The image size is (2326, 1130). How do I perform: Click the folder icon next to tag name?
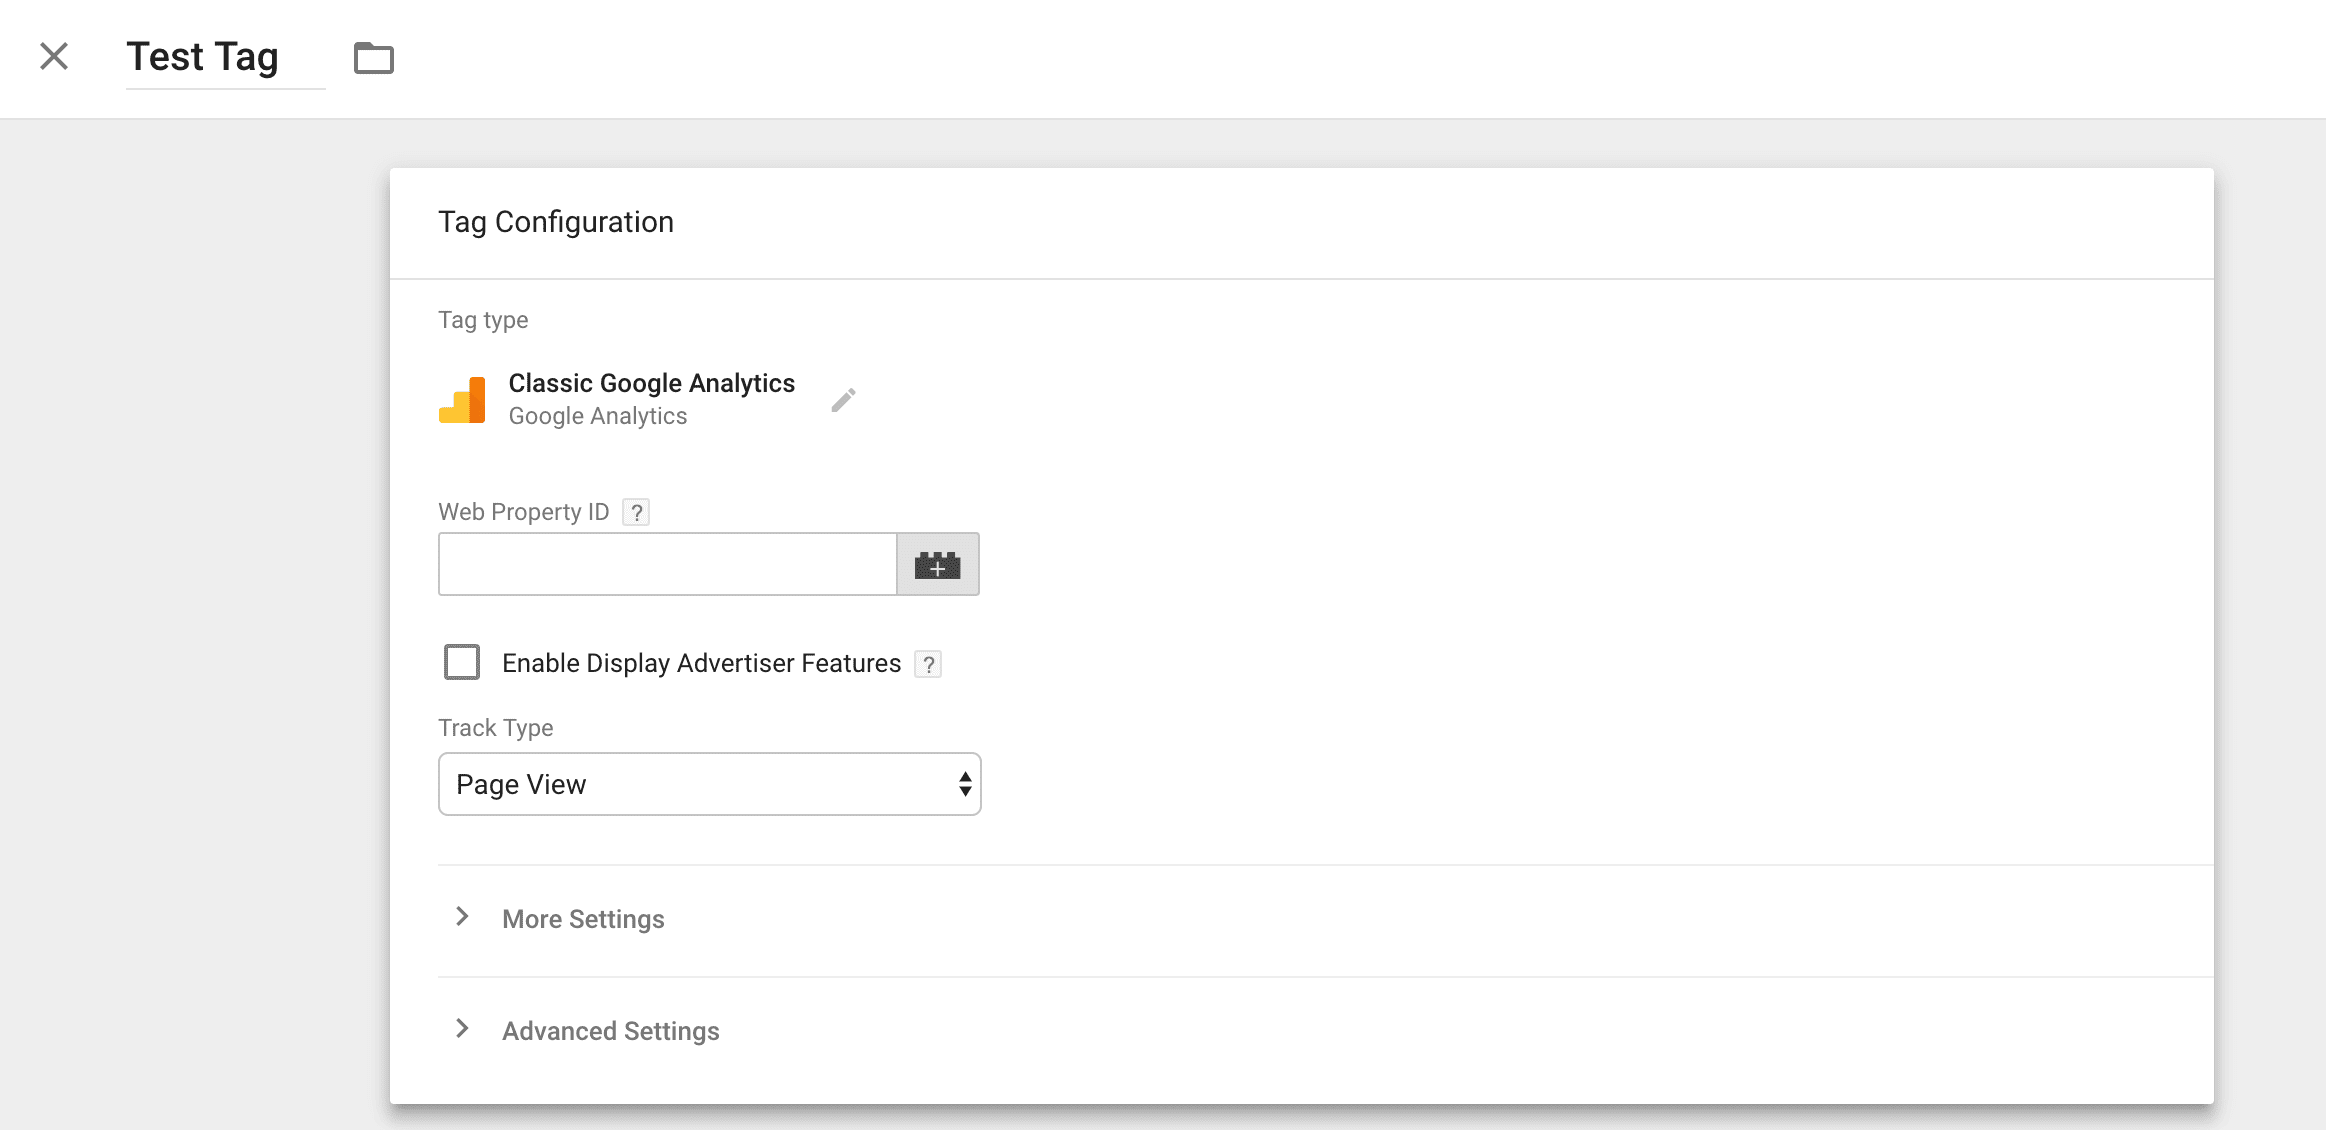[374, 58]
